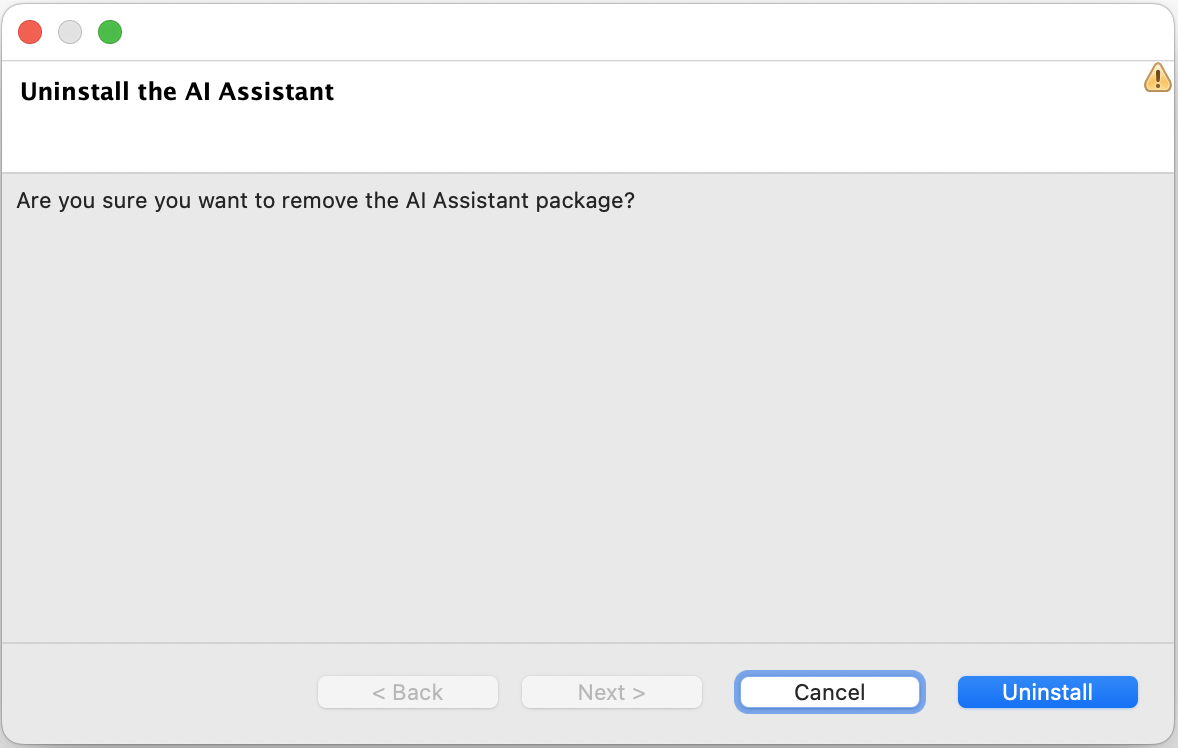1178x748 pixels.
Task: Click the blank gray dialog body area
Action: [588, 420]
